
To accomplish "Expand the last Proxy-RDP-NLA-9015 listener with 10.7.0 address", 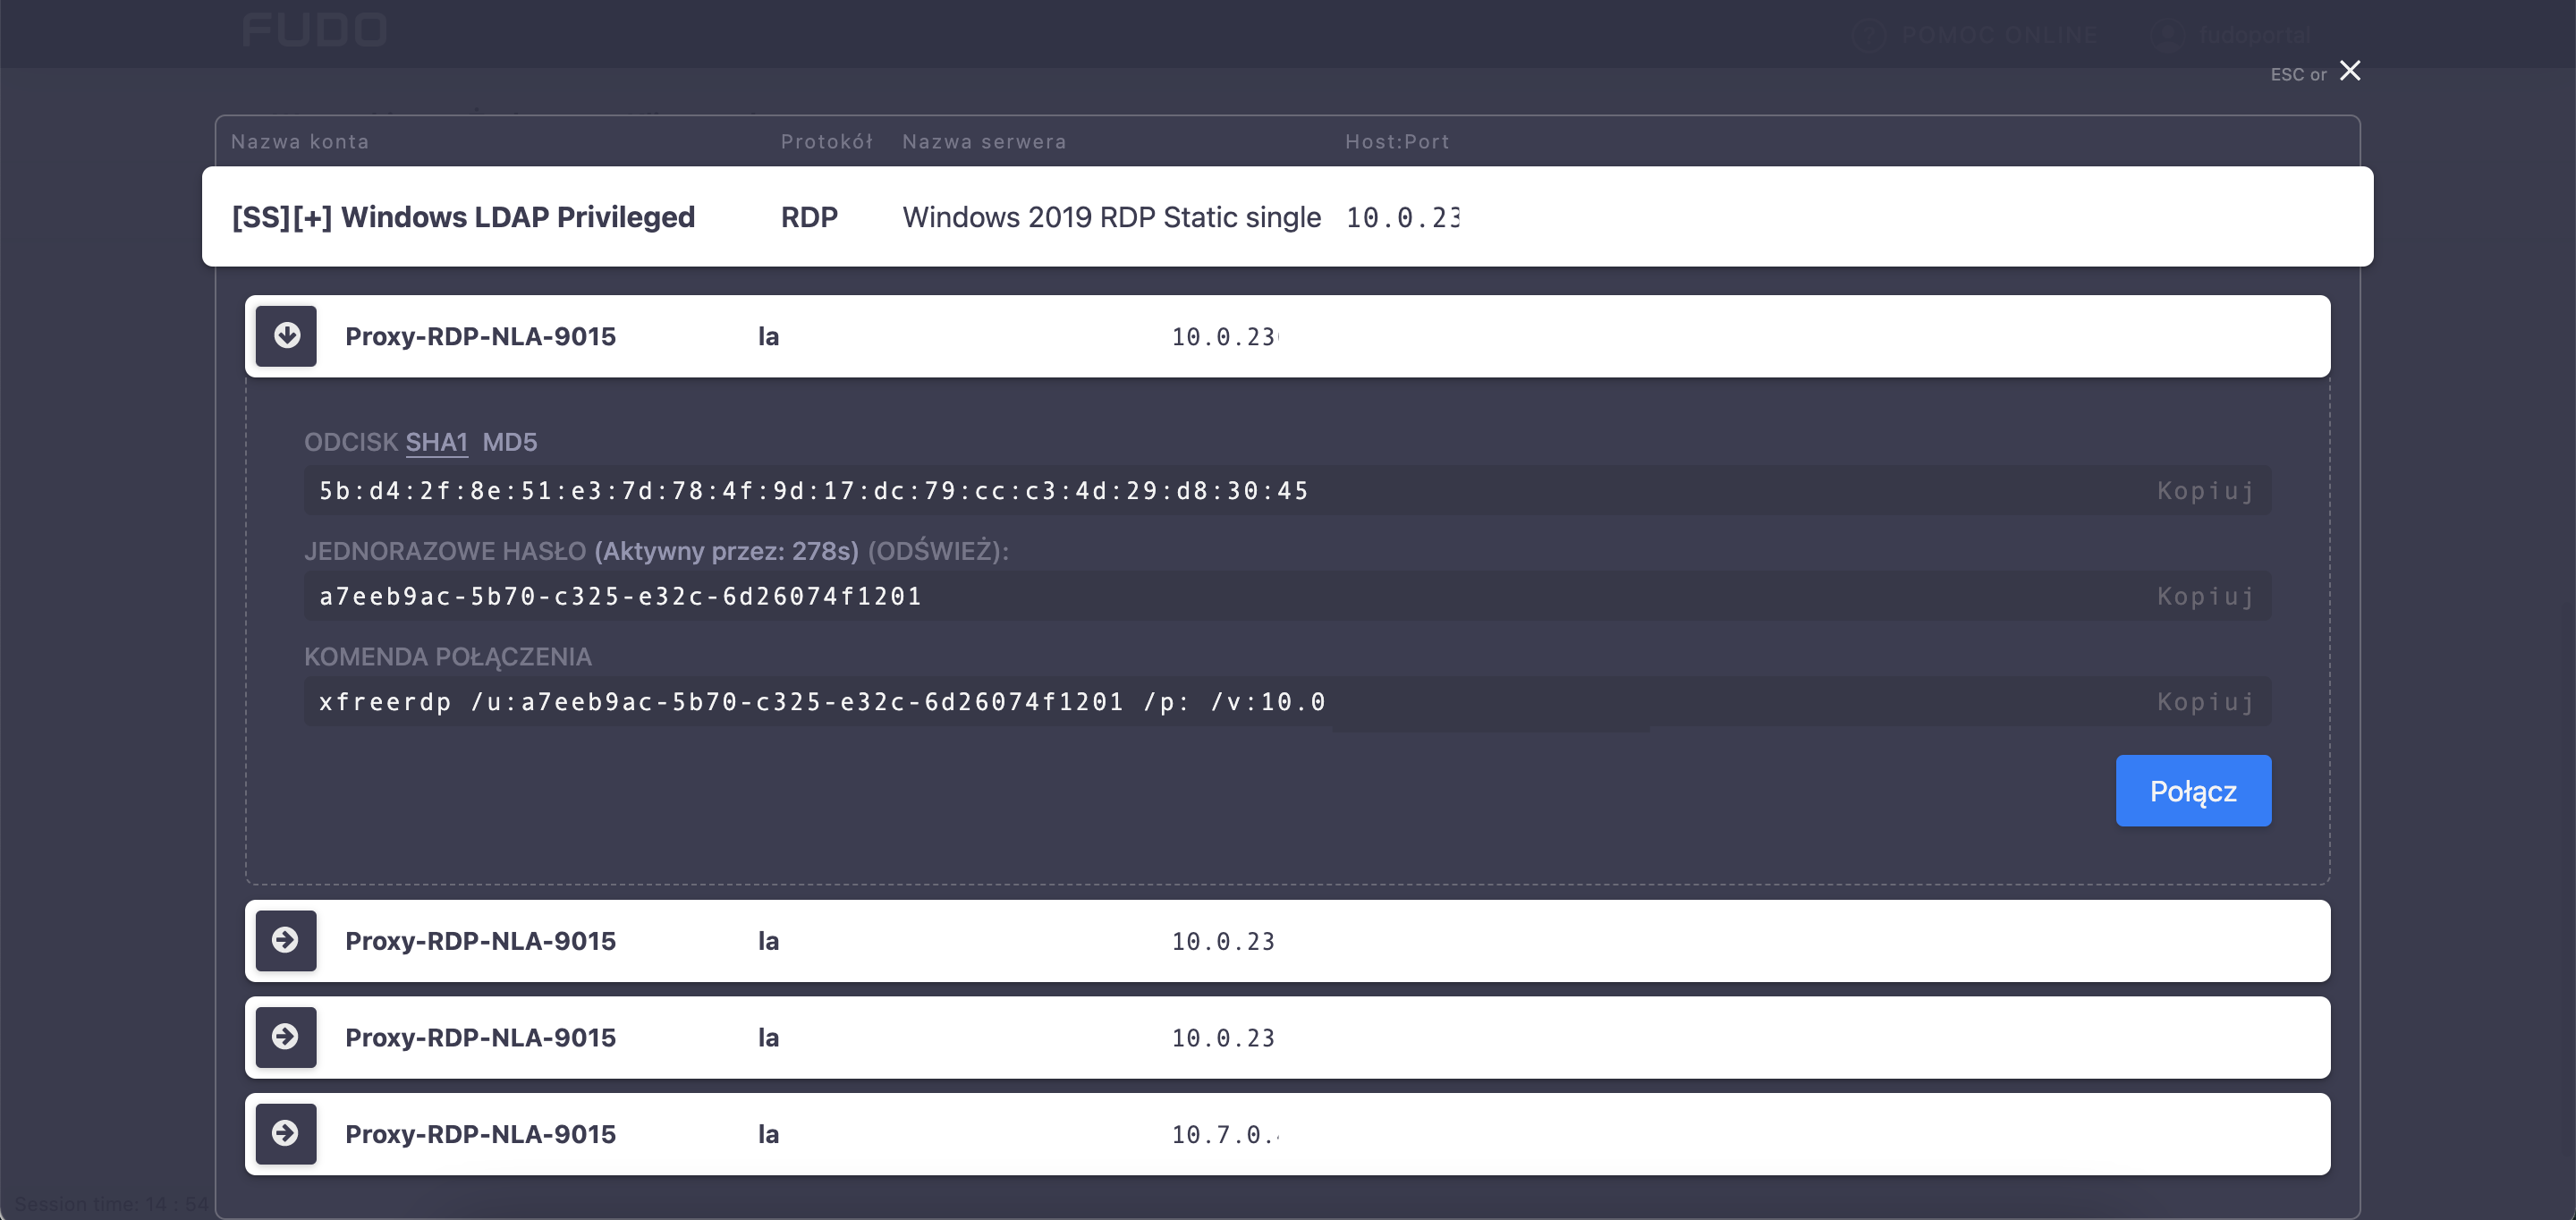I will 286,1133.
